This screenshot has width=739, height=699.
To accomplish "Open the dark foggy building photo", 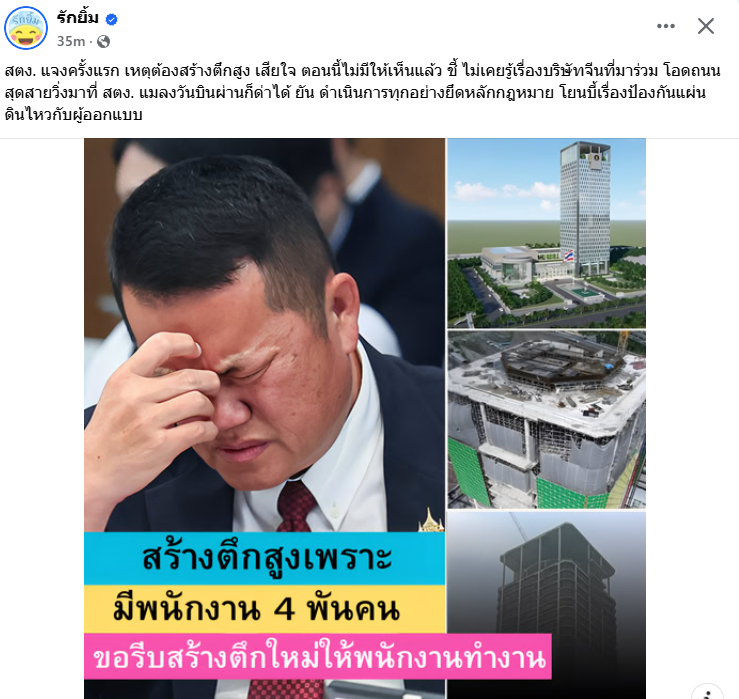I will pyautogui.click(x=546, y=605).
